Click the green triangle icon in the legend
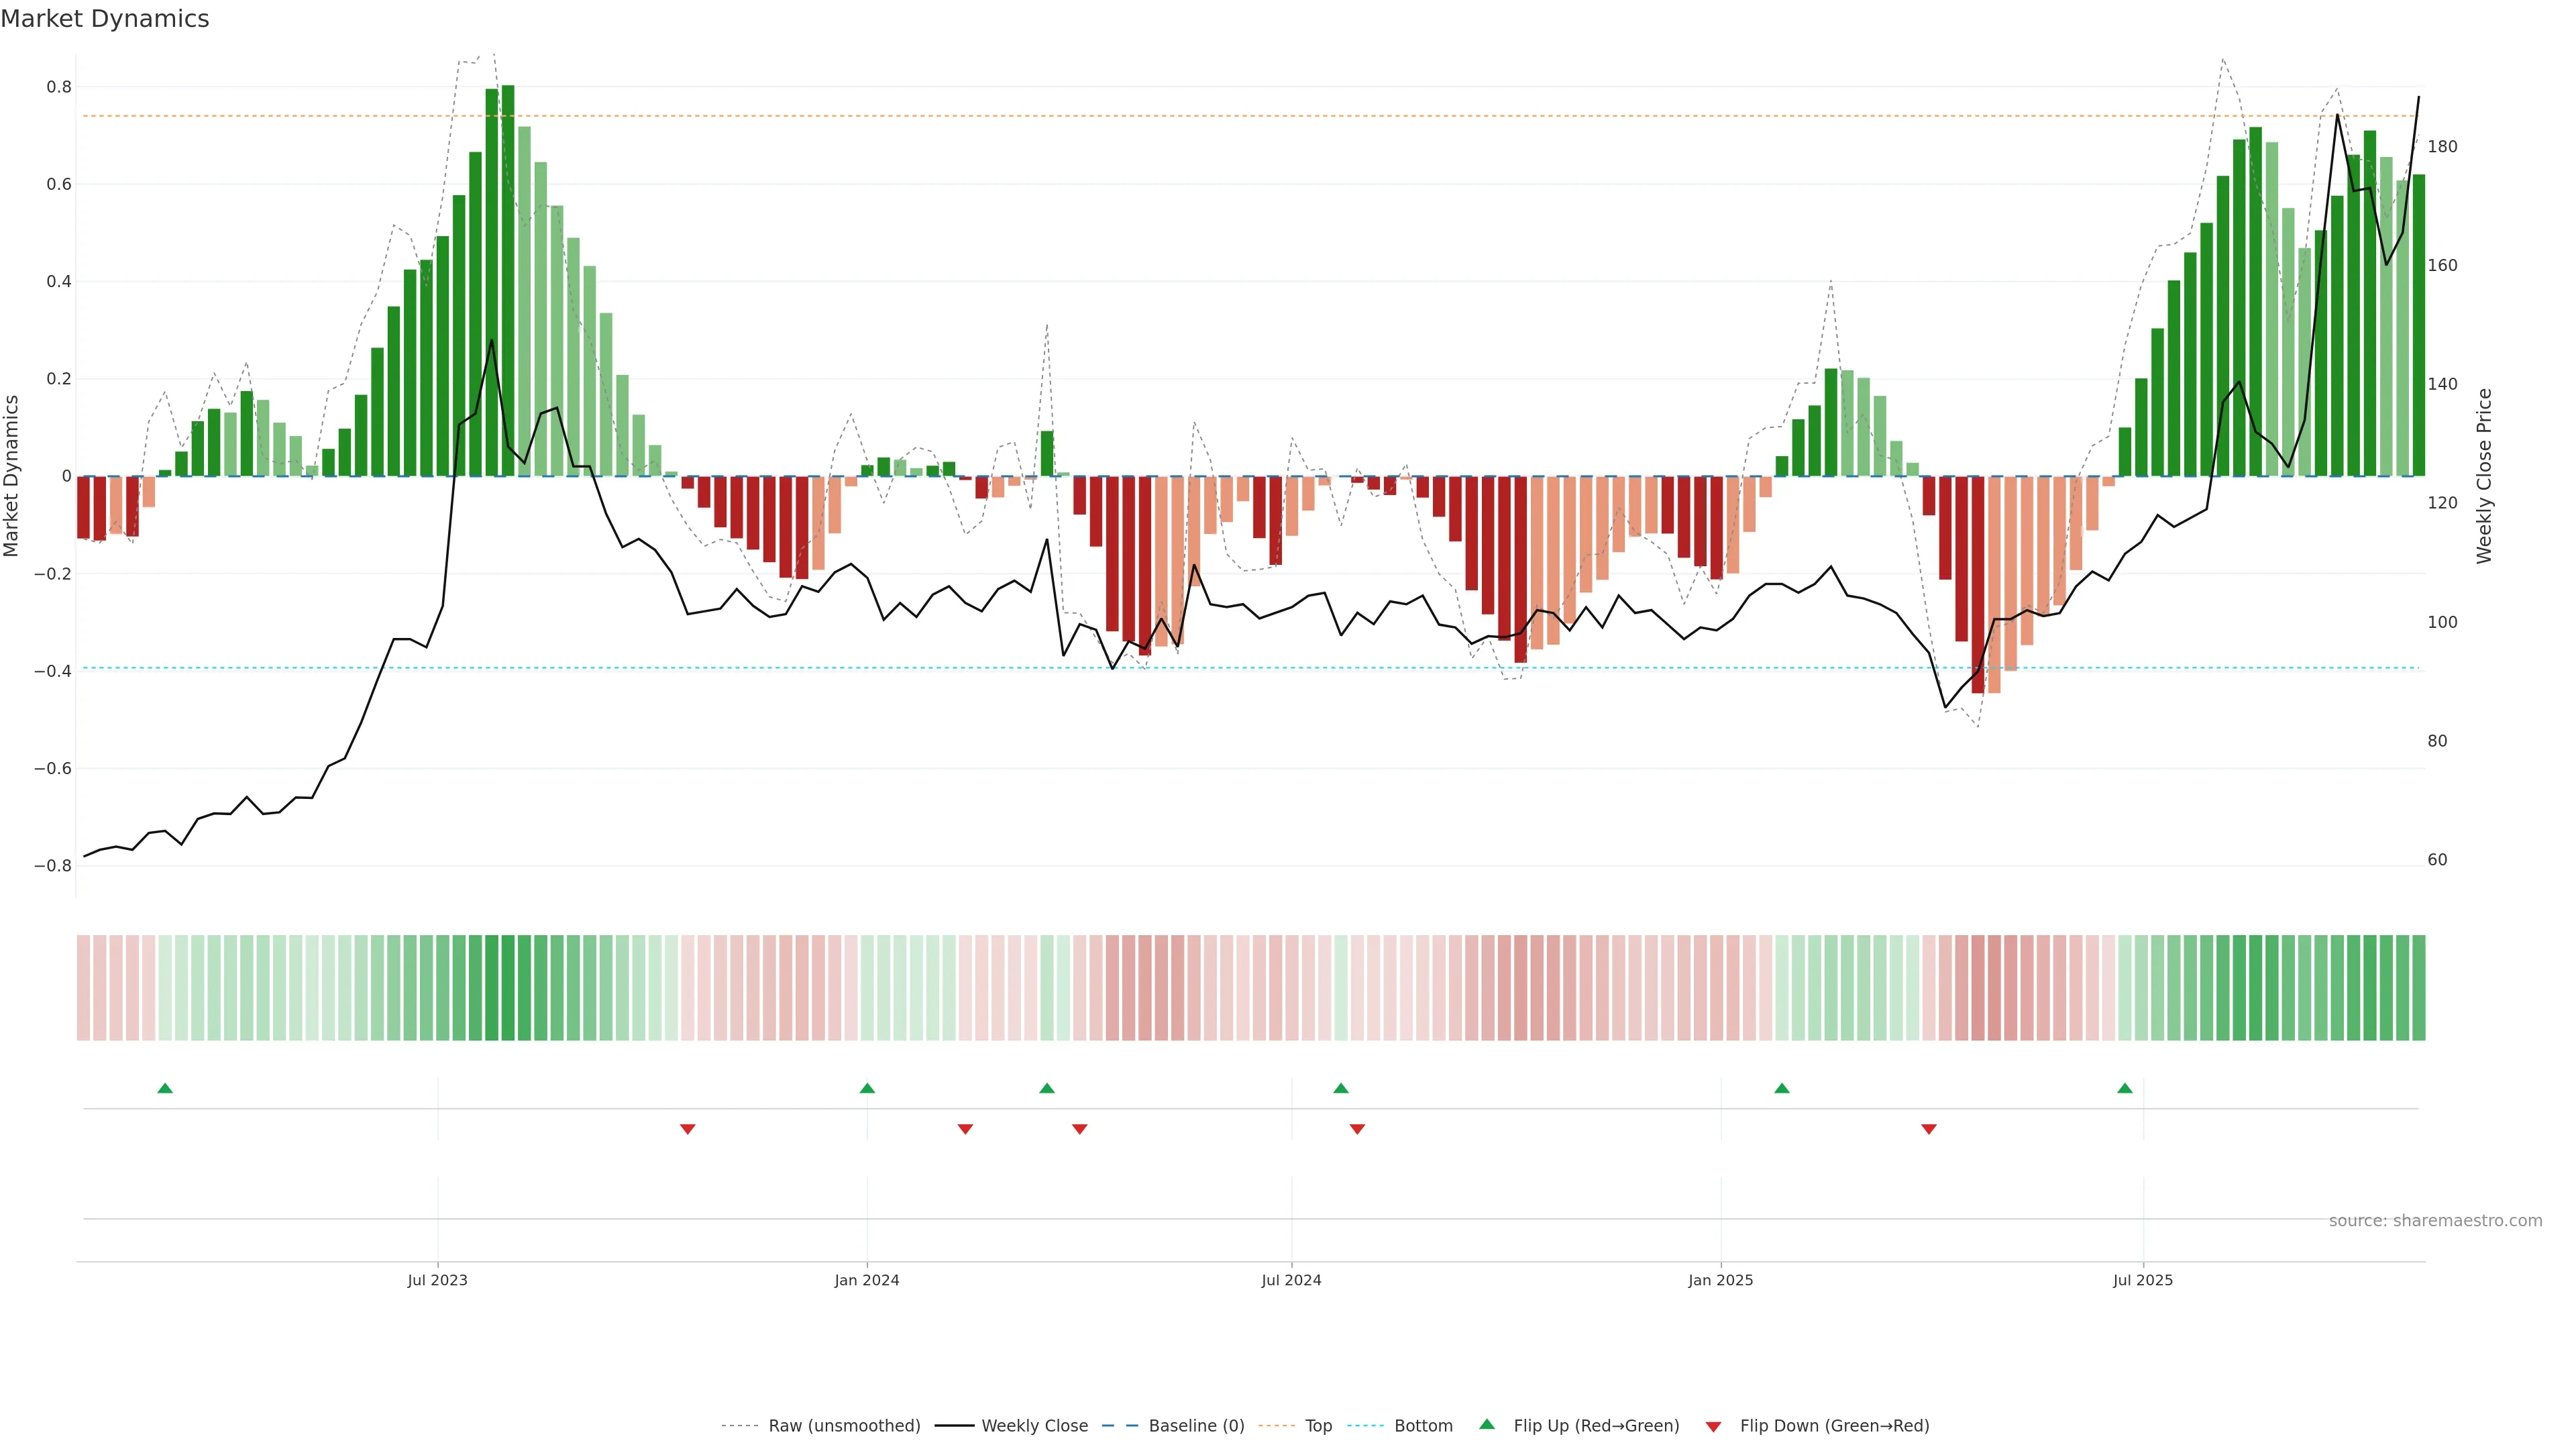This screenshot has height=1449, width=2576. tap(1487, 1424)
